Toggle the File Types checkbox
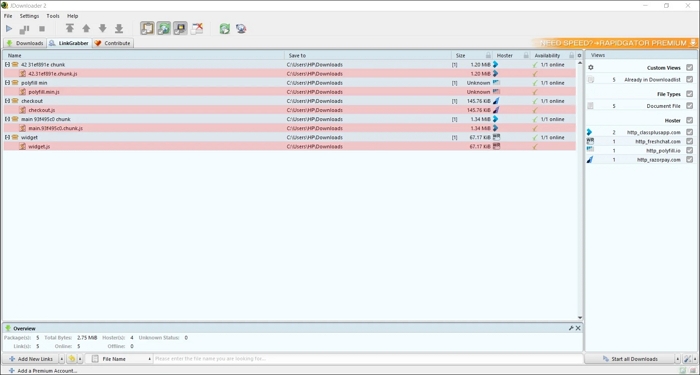This screenshot has width=700, height=375. coord(690,94)
